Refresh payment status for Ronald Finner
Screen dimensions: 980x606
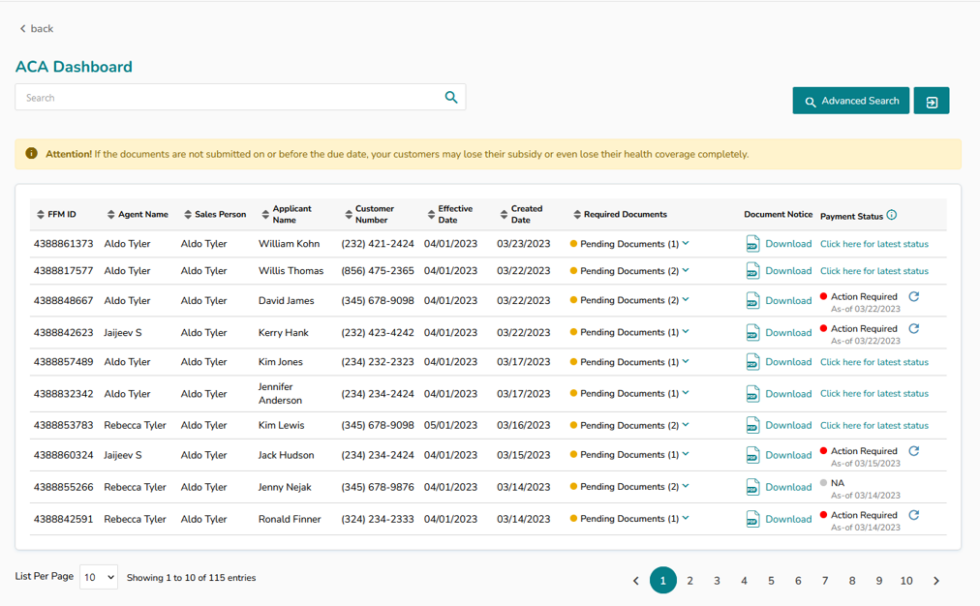(x=913, y=515)
